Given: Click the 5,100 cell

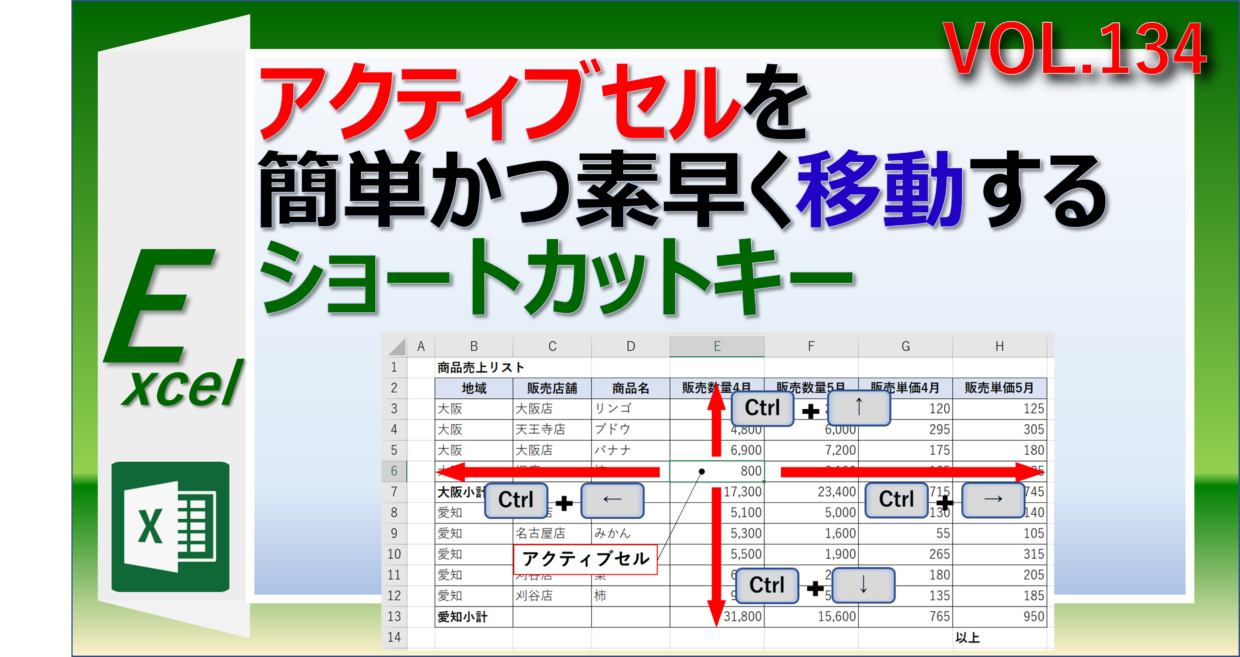Looking at the screenshot, I should click(717, 513).
